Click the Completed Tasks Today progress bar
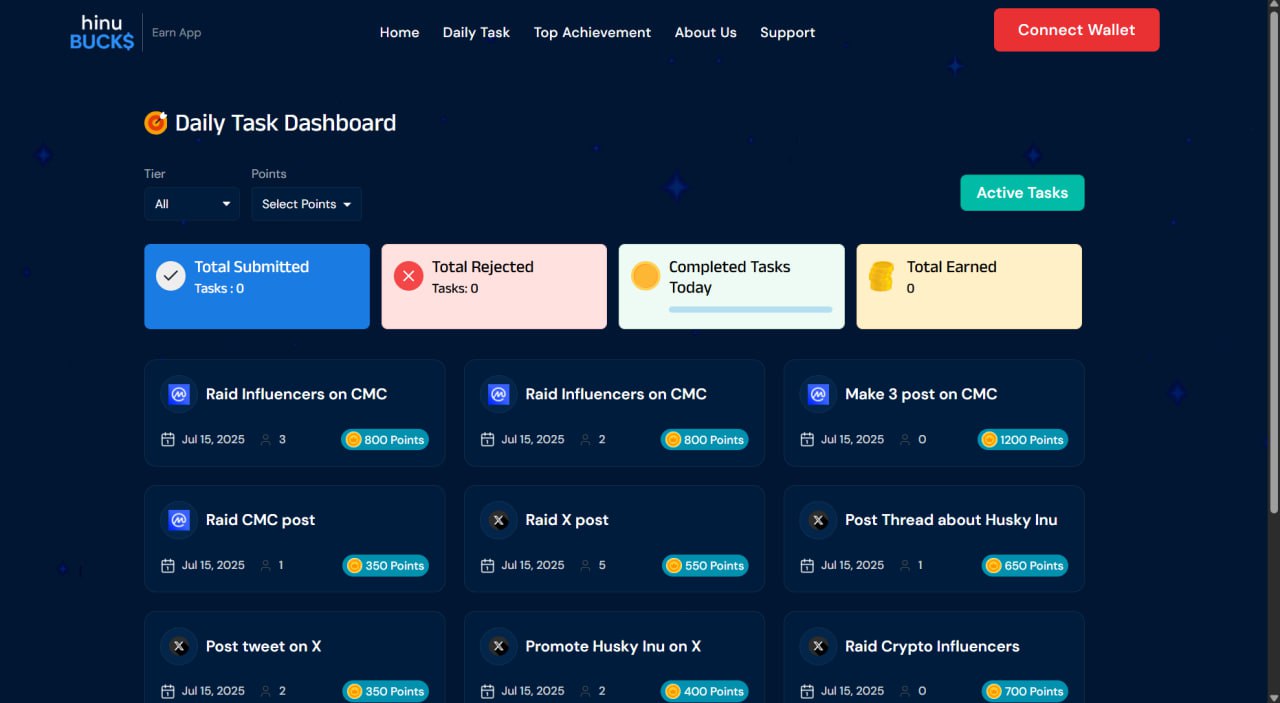Screen dimensions: 1280x703 tap(750, 310)
